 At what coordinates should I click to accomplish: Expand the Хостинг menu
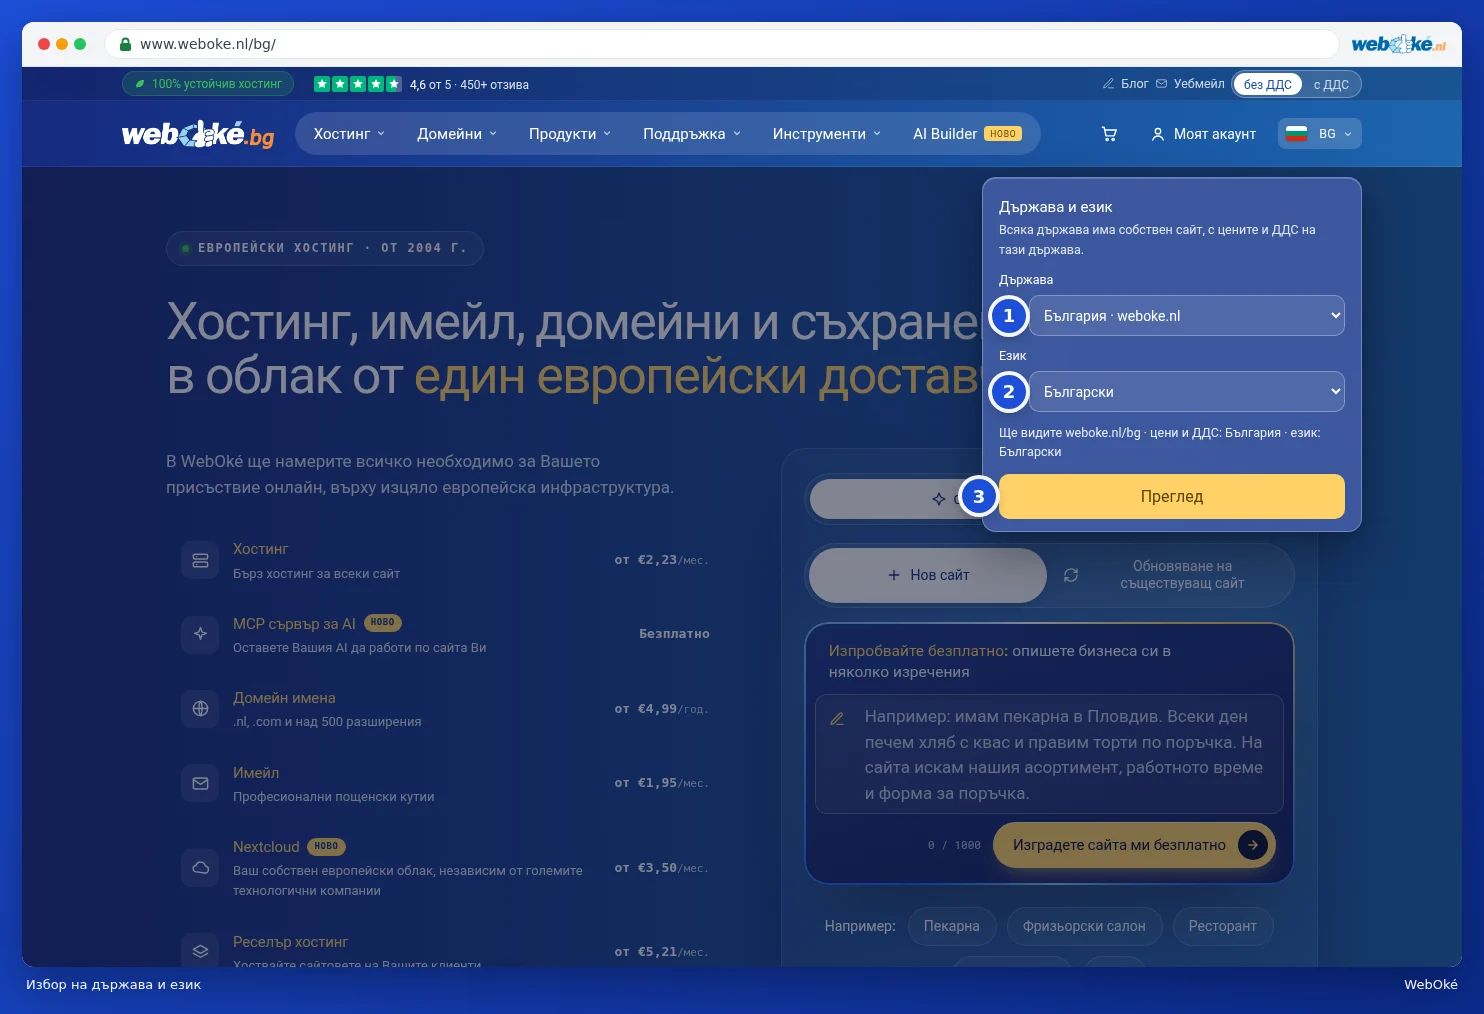click(349, 134)
